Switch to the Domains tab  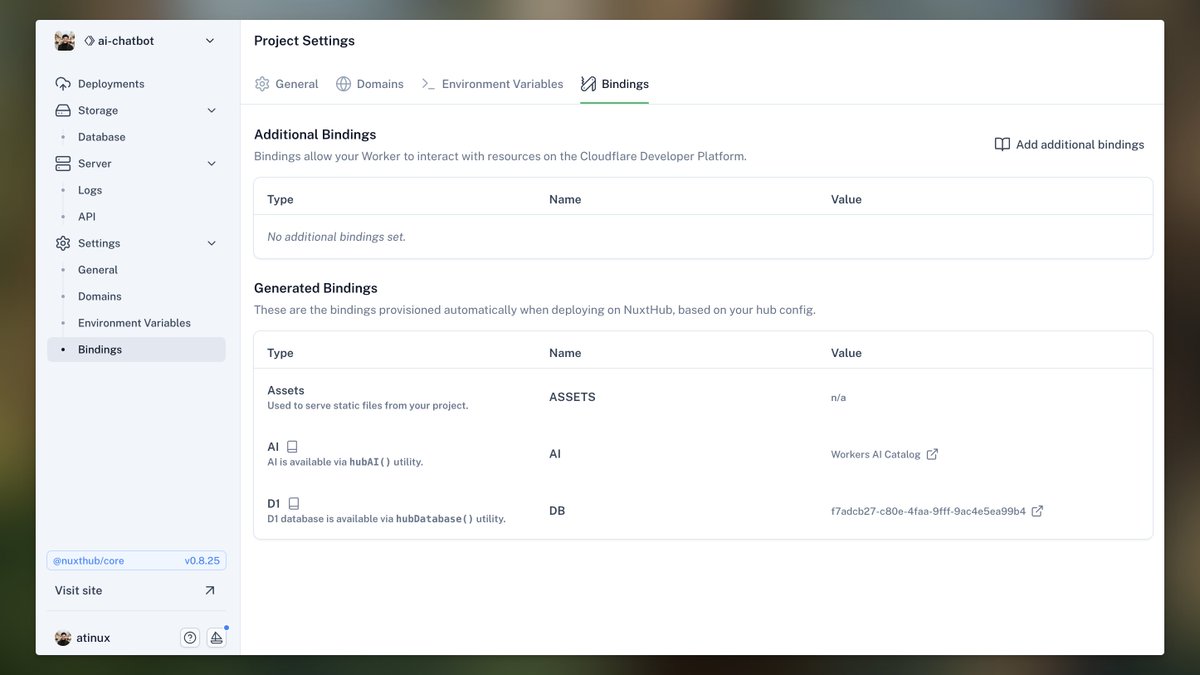[369, 84]
